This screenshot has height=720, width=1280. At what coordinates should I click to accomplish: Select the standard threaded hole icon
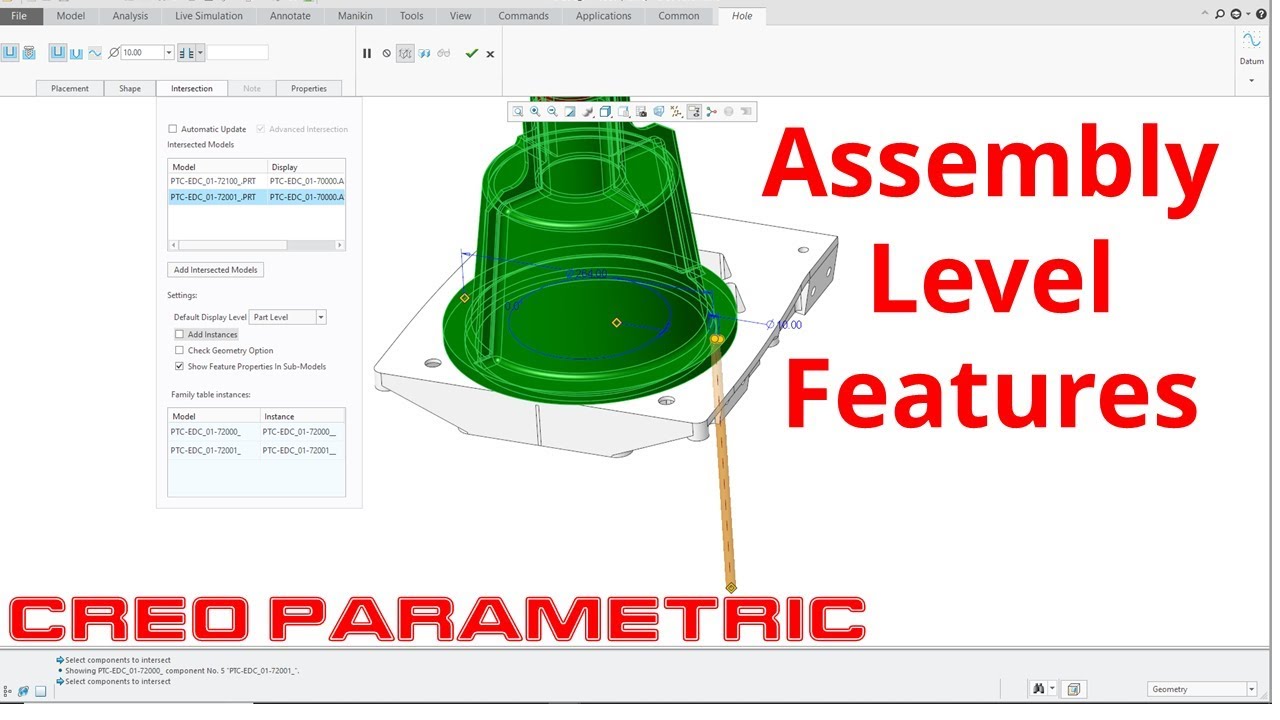(29, 52)
